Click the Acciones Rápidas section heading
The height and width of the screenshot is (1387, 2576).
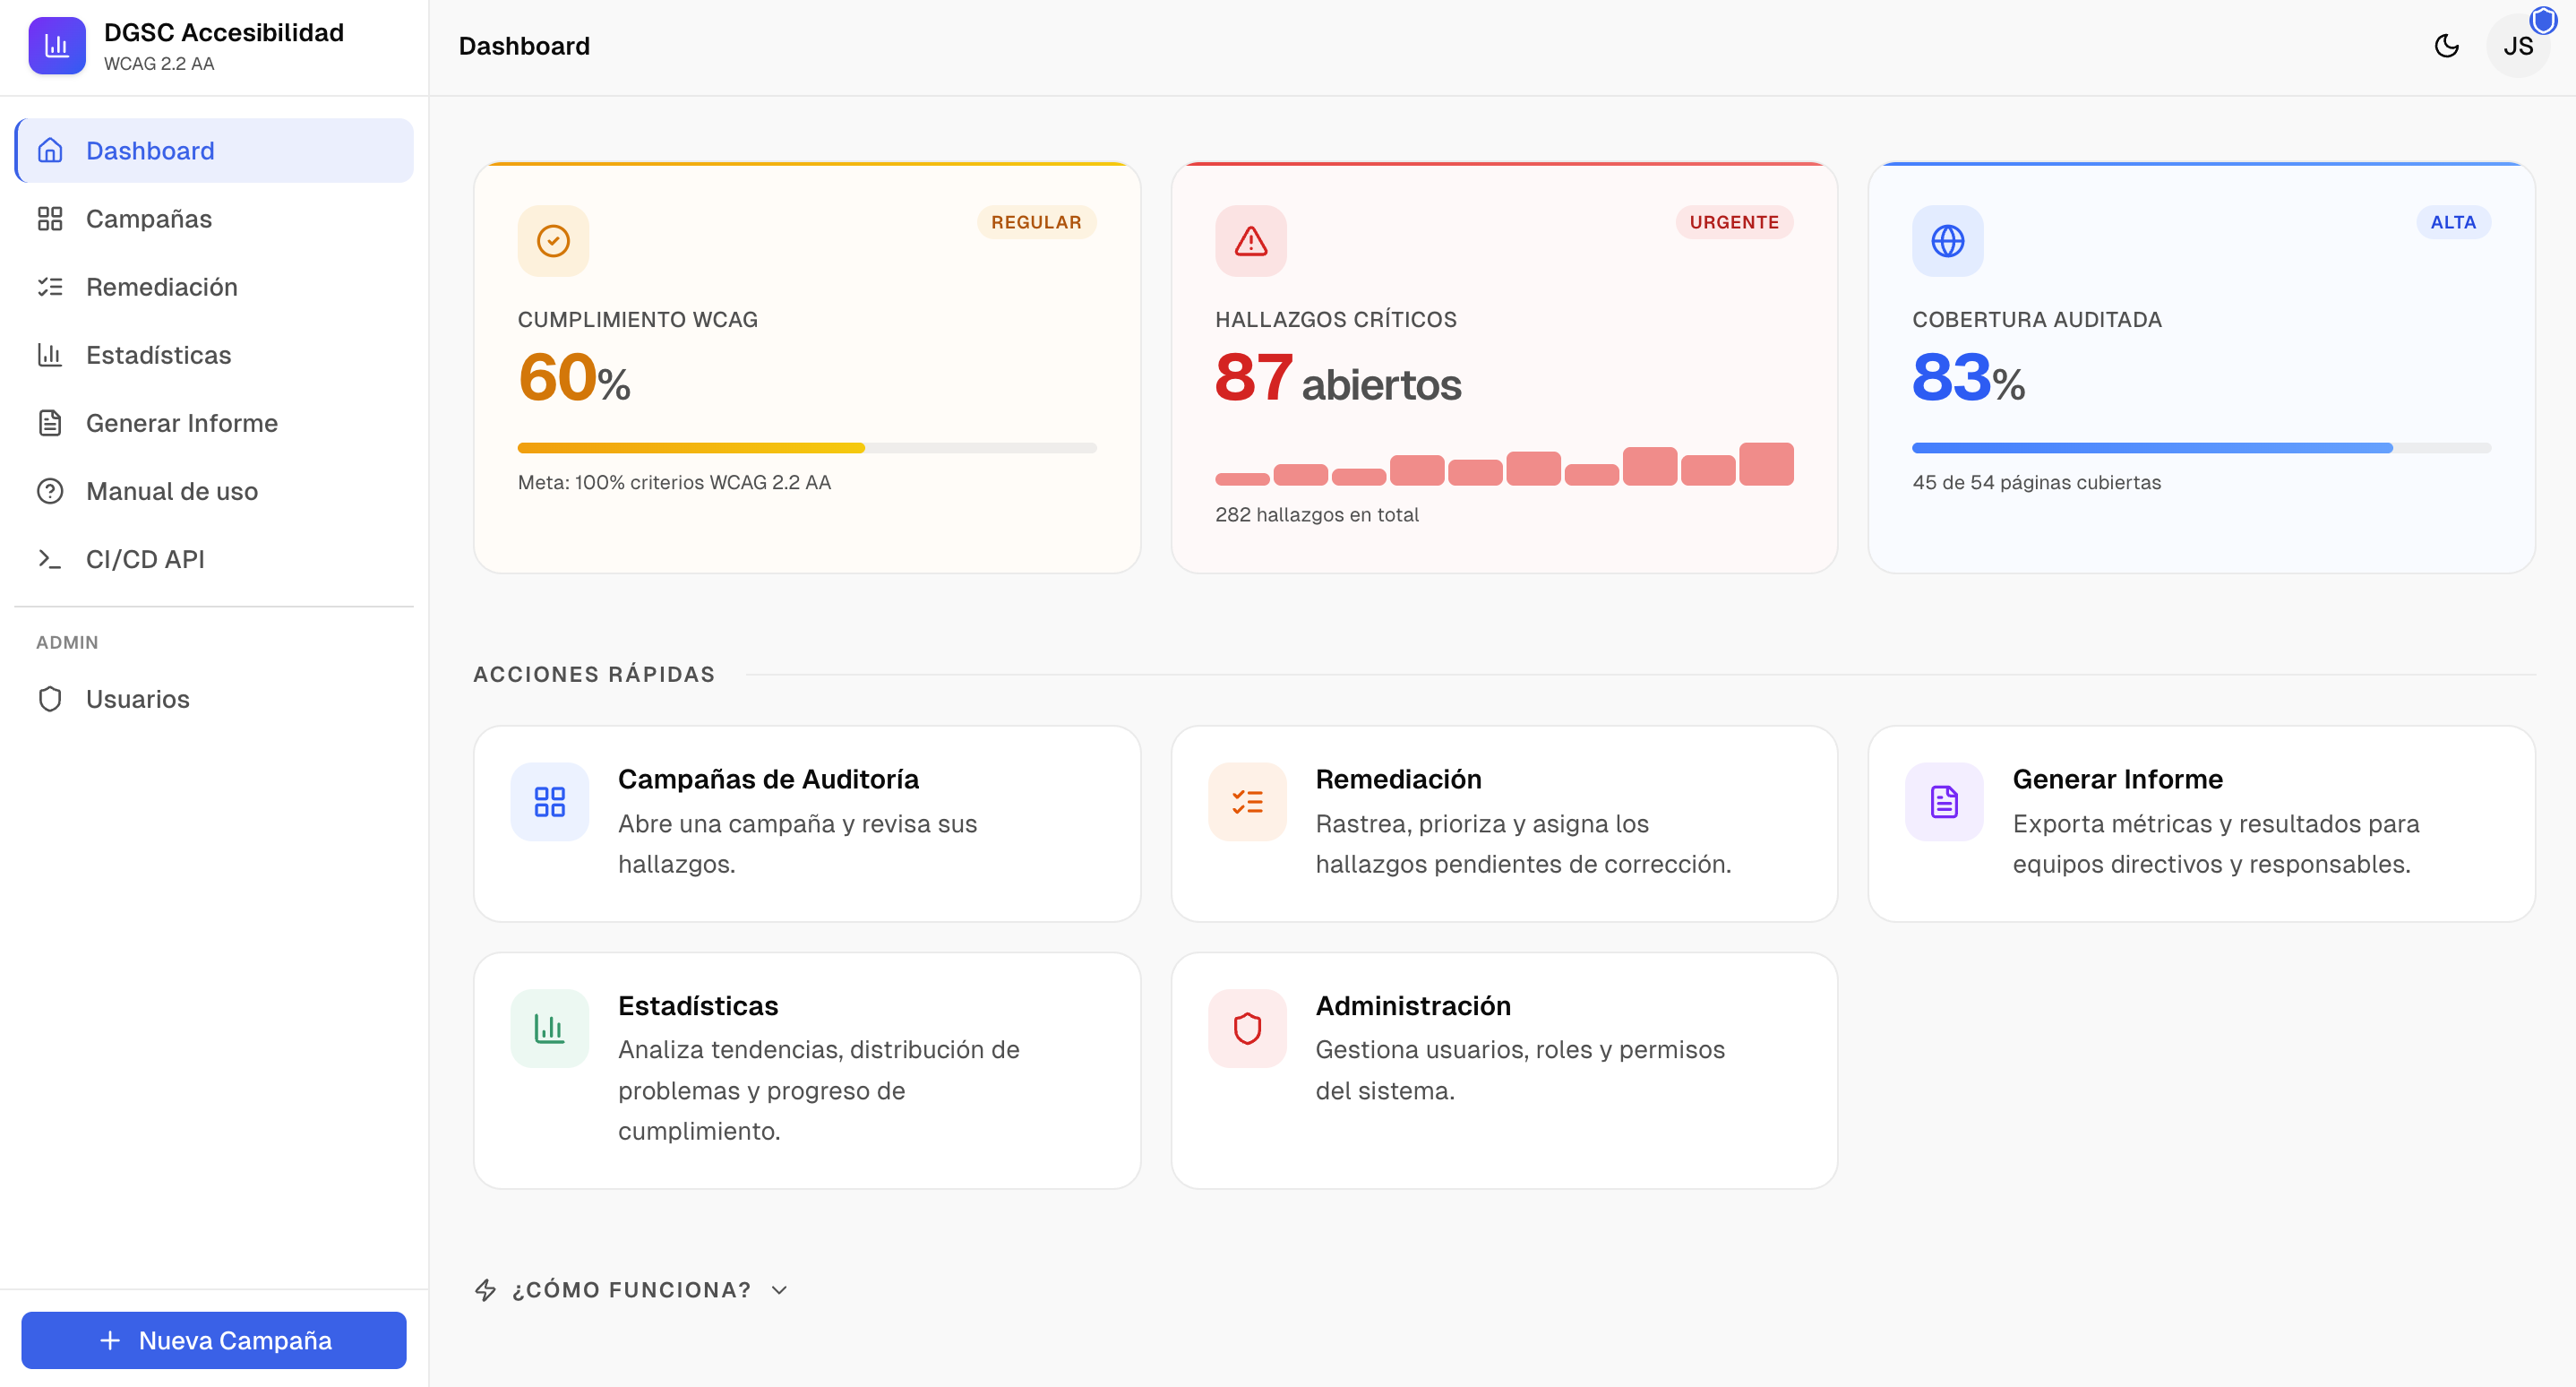pos(594,675)
